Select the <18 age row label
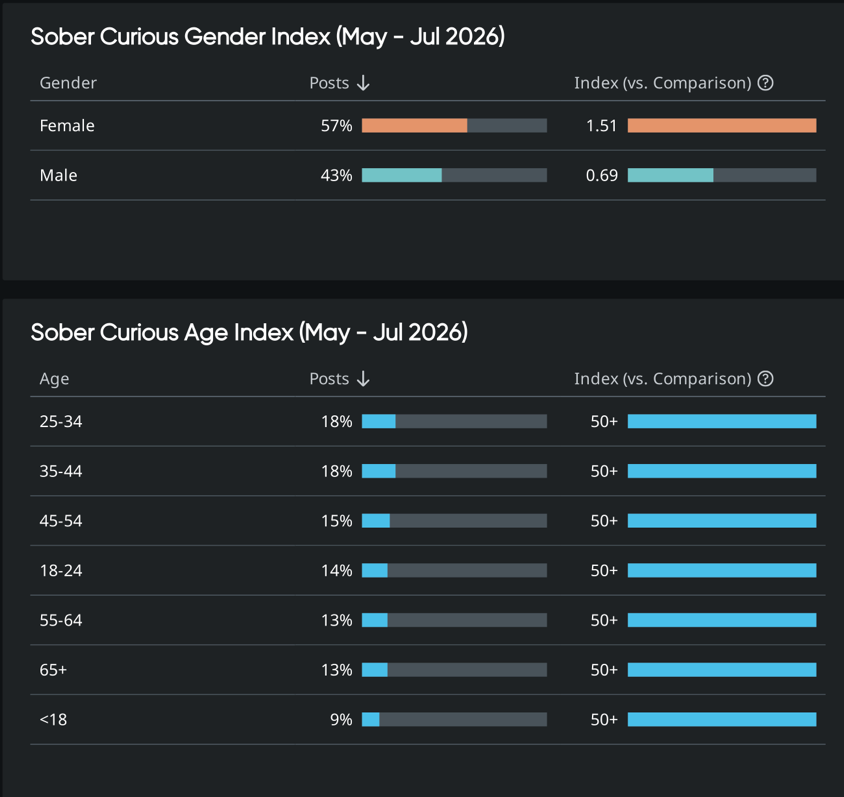 [x=53, y=720]
